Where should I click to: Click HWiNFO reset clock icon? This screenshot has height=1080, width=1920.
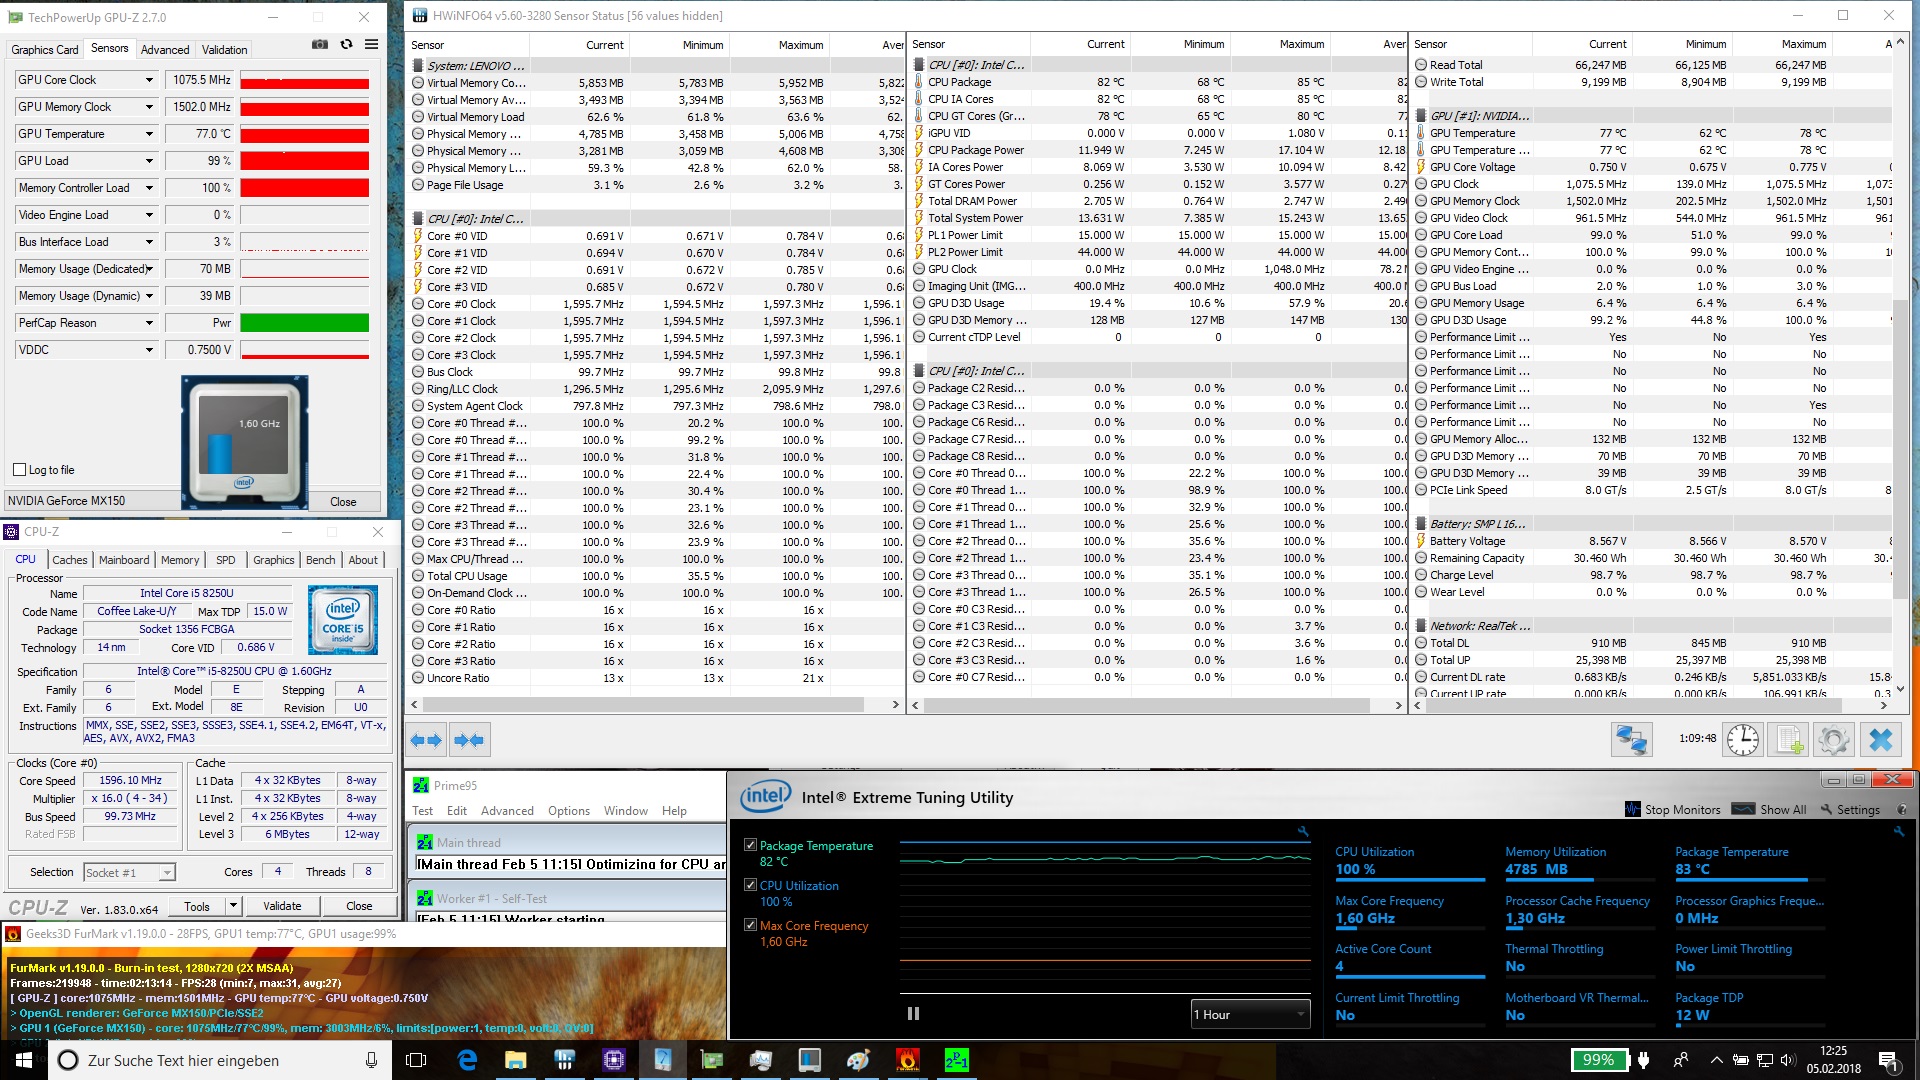tap(1743, 740)
